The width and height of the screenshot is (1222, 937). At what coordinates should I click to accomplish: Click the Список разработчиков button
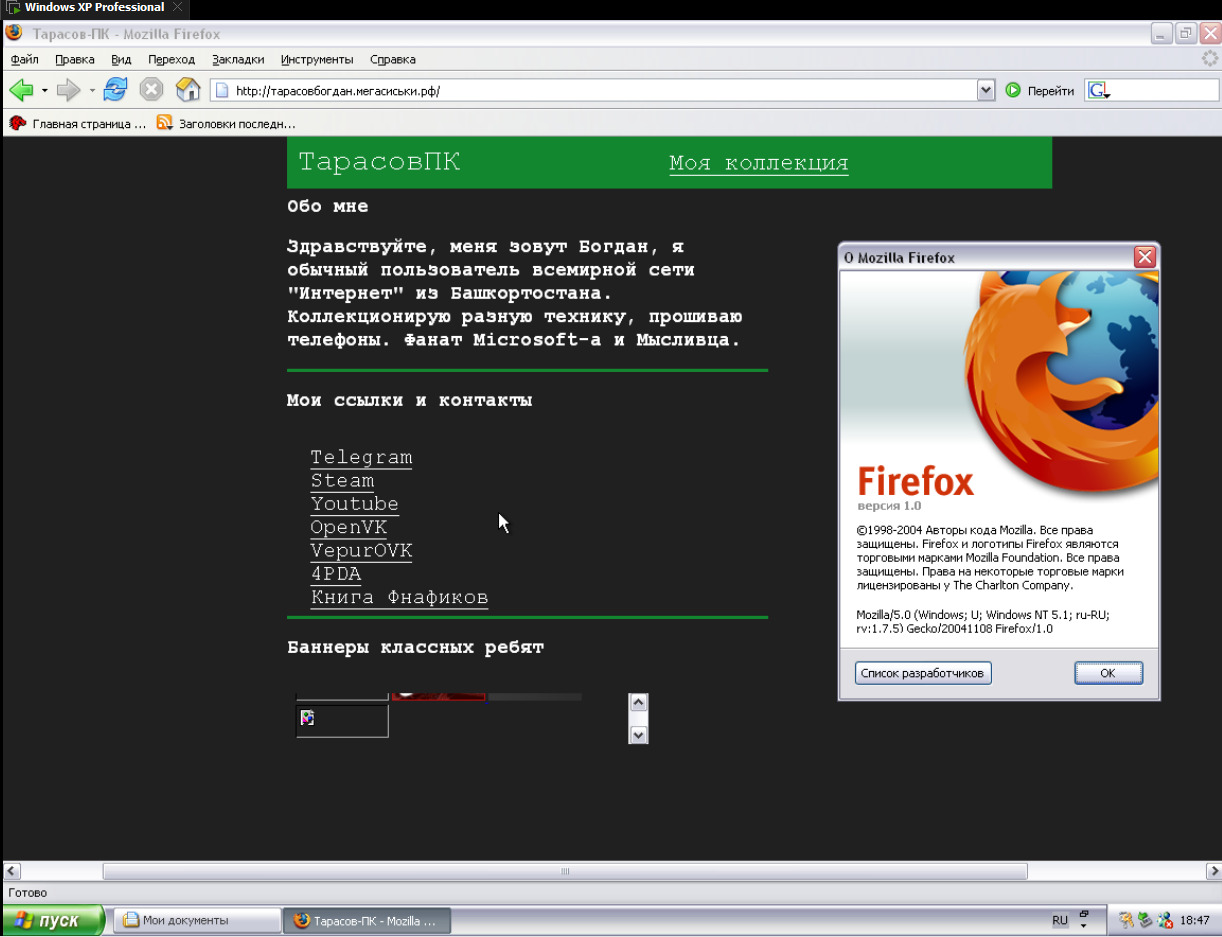coord(923,673)
